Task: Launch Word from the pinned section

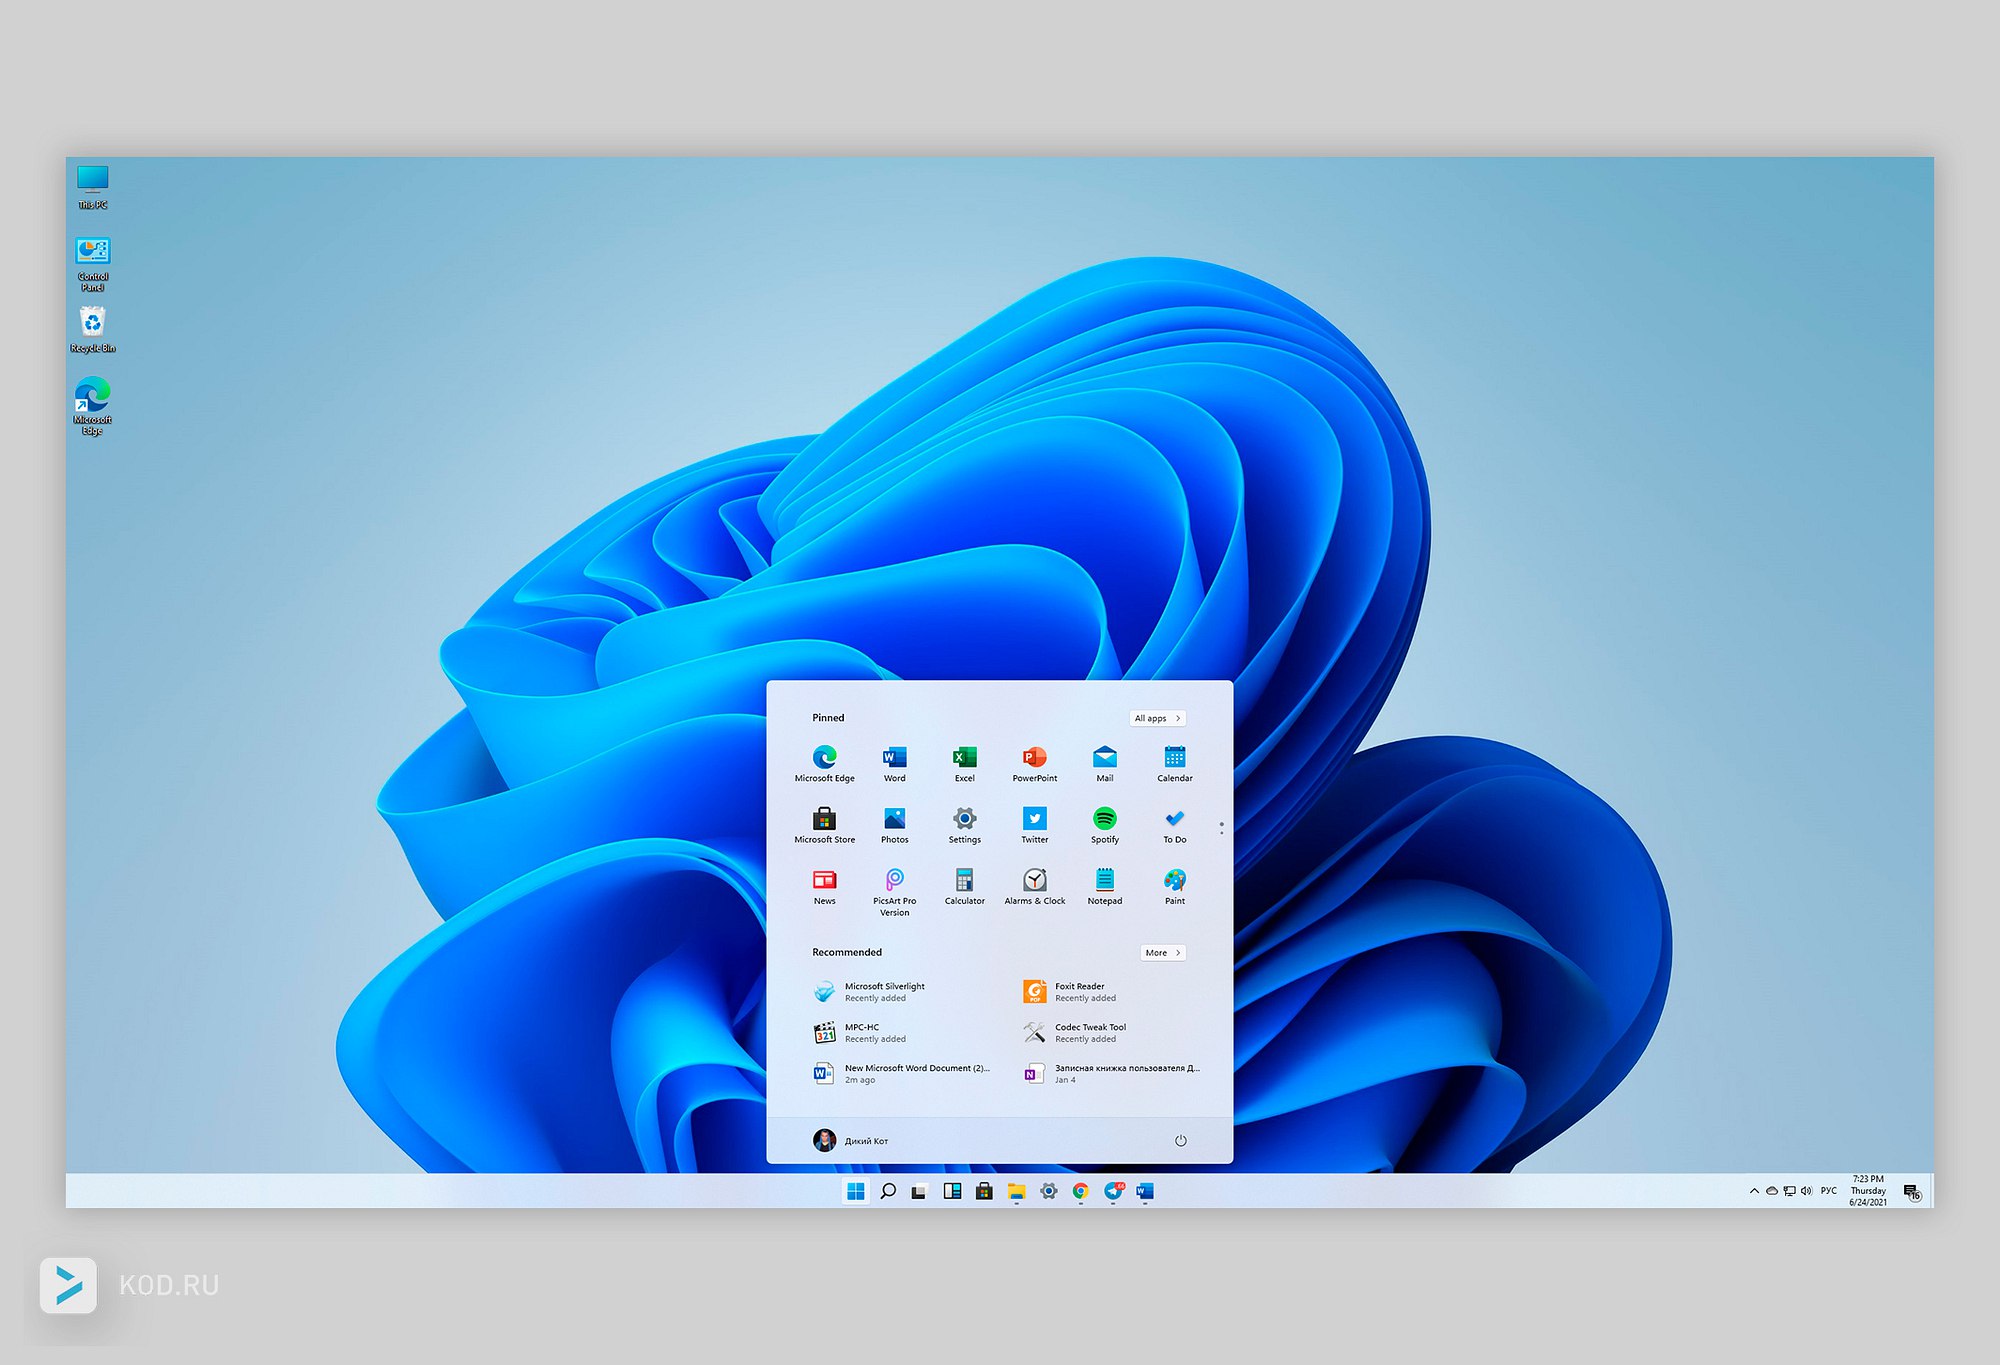Action: coord(894,764)
